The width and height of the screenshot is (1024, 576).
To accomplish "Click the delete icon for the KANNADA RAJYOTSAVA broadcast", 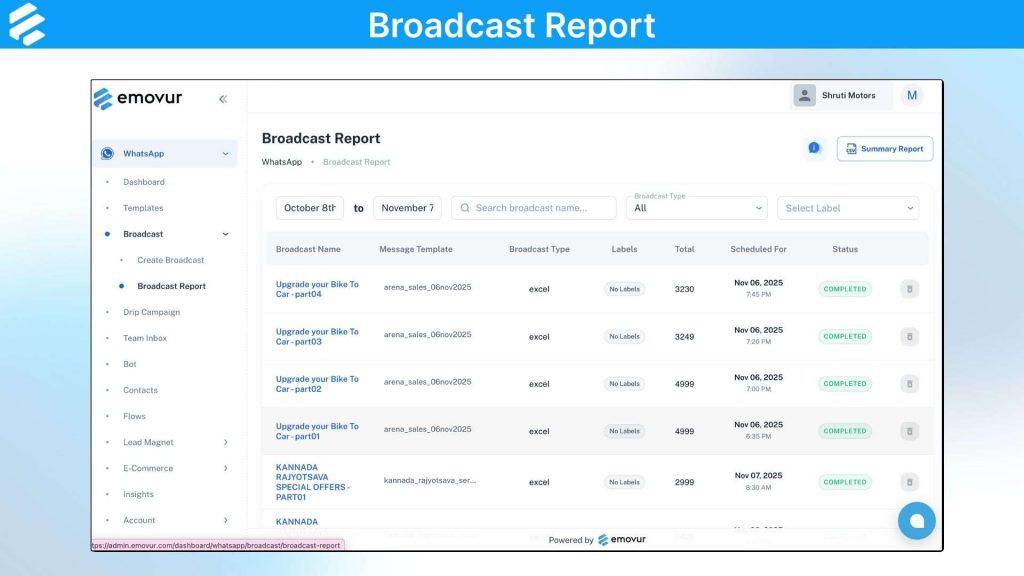I will (909, 481).
